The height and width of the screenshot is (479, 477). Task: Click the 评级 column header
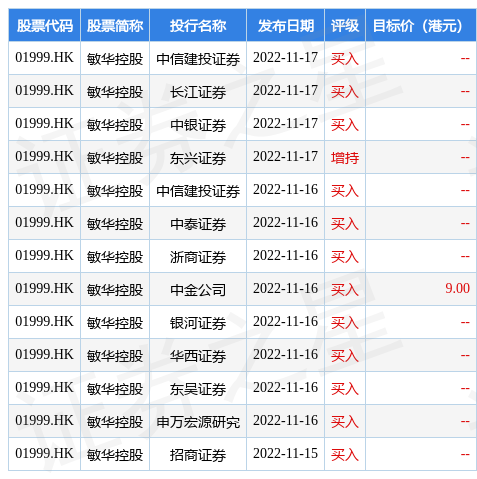coord(345,25)
